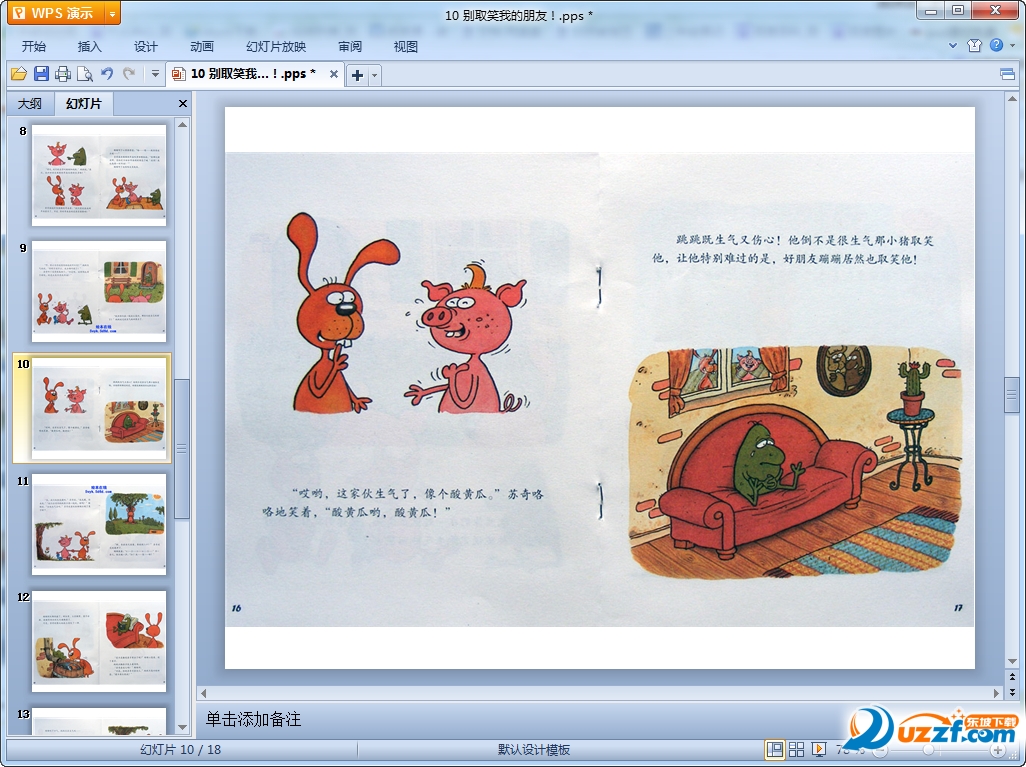Click the horizontal scrollbar right arrow
This screenshot has height=767, width=1026.
coord(997,693)
